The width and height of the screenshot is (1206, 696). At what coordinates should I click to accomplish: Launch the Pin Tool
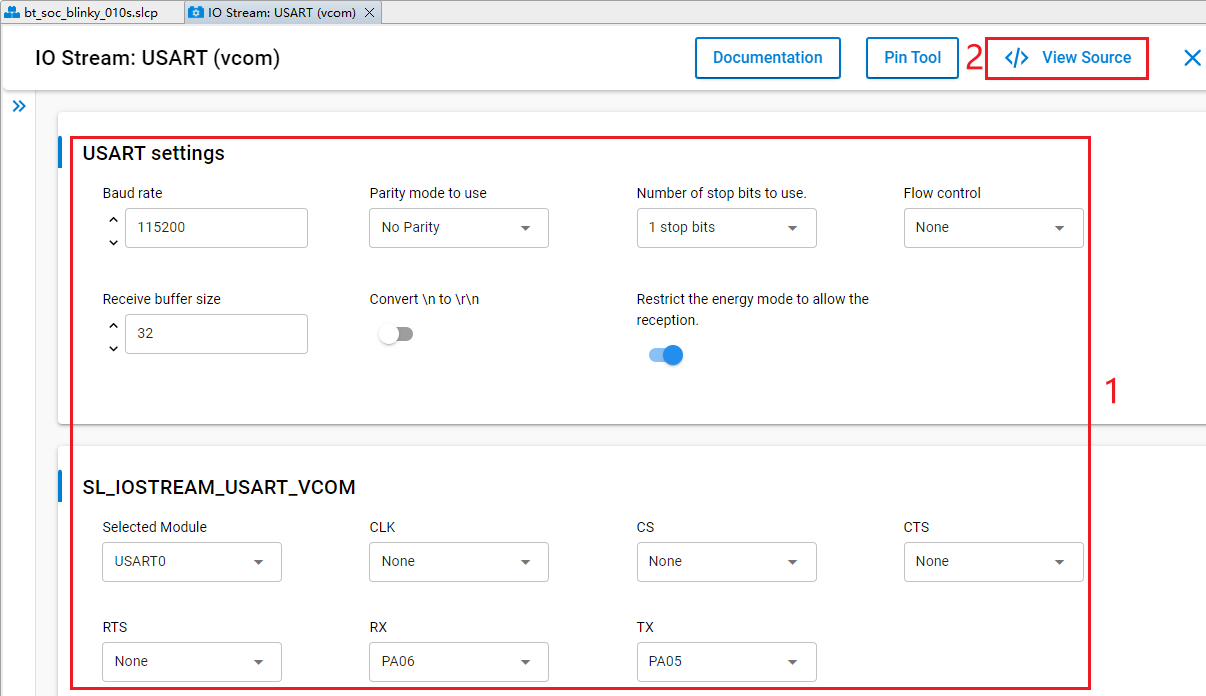[911, 57]
